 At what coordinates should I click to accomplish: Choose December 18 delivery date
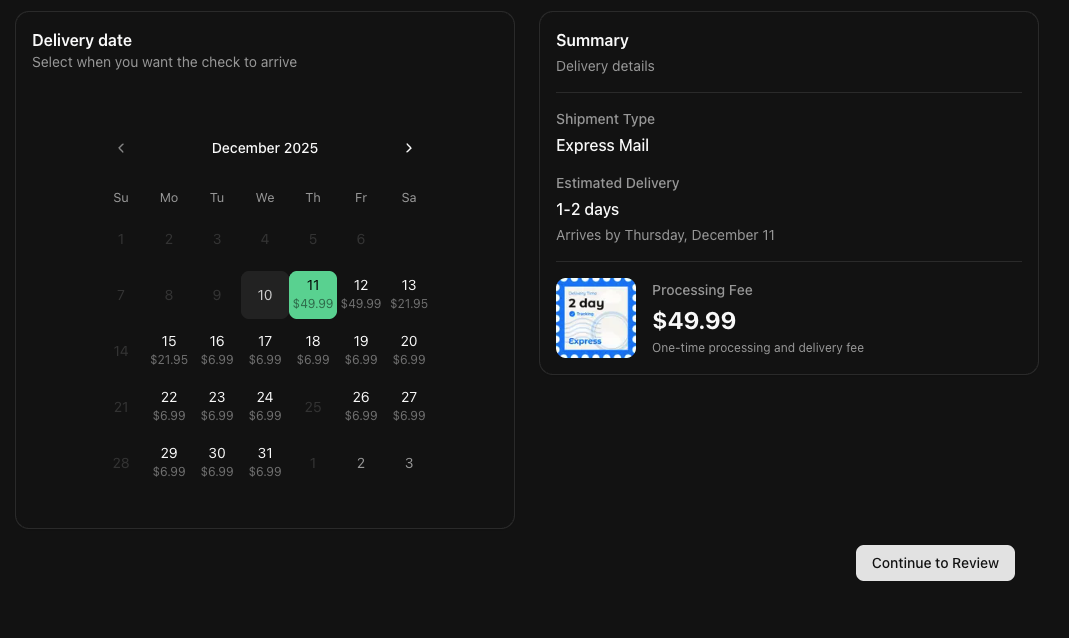(x=313, y=349)
